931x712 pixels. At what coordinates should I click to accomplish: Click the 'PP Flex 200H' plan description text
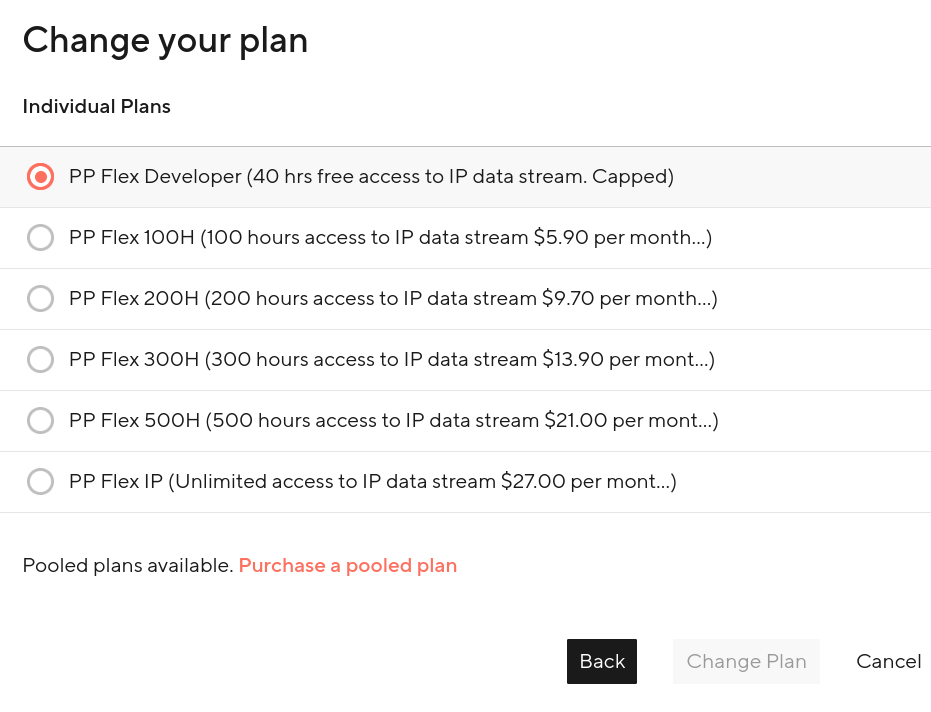(x=393, y=299)
